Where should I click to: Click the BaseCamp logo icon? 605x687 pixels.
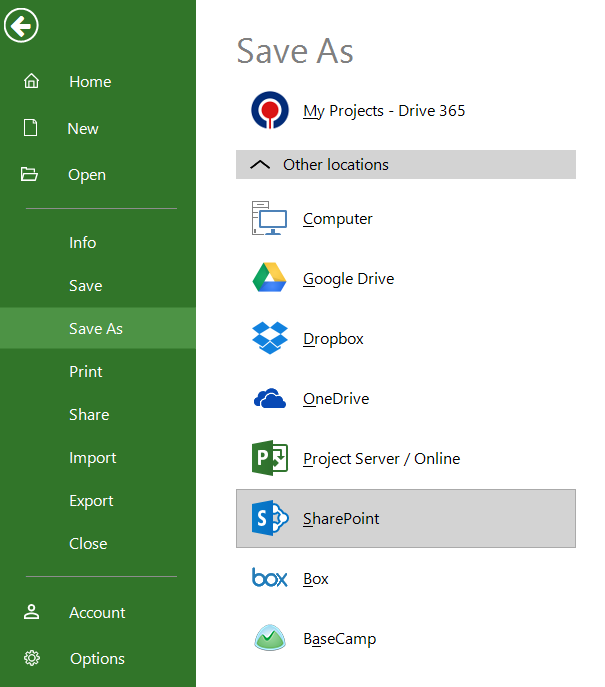270,637
